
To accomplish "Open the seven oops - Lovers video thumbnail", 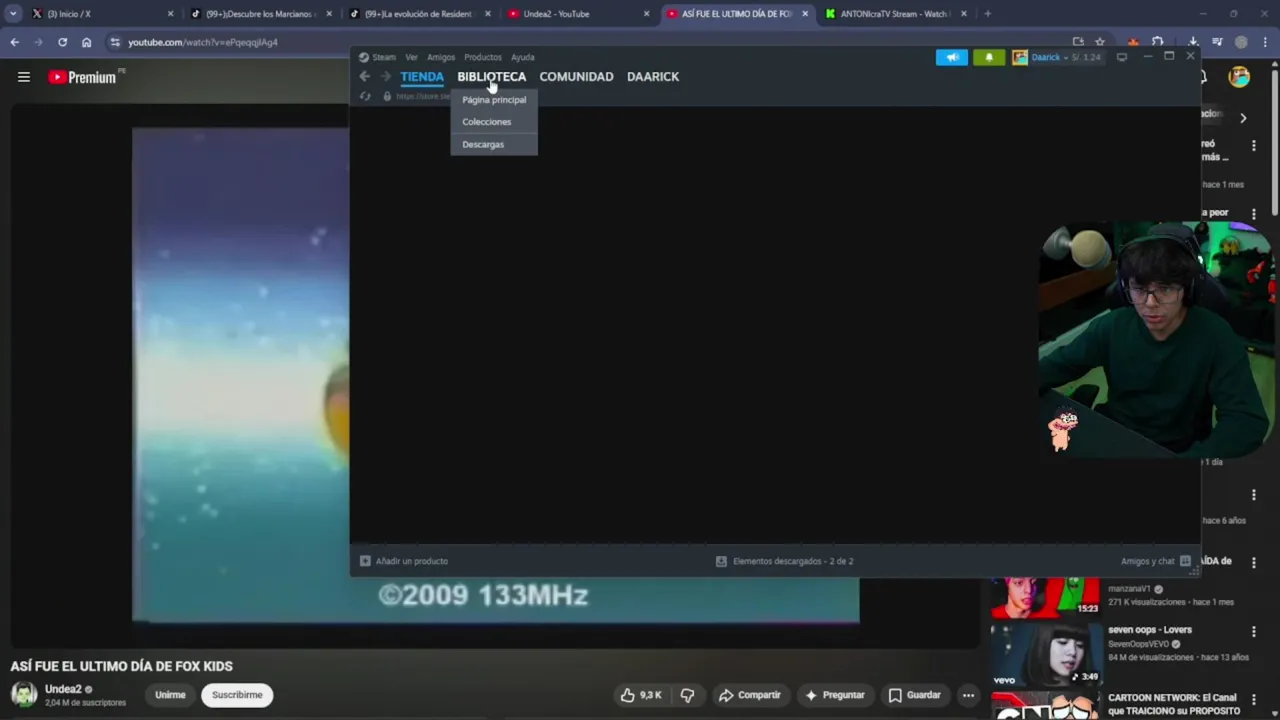I will point(1045,653).
